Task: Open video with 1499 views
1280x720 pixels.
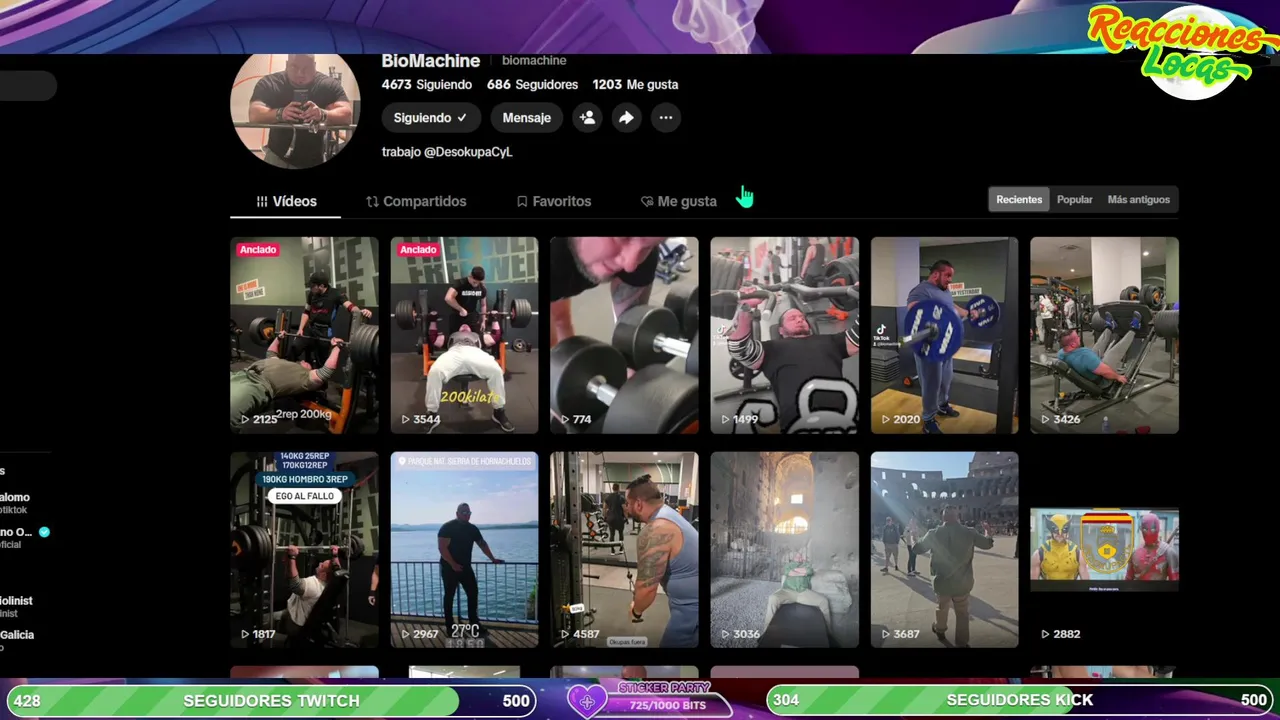Action: 784,335
